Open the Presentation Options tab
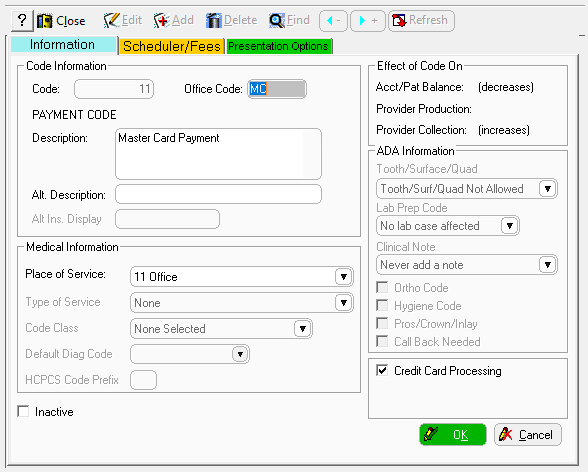588x472 pixels. click(279, 46)
